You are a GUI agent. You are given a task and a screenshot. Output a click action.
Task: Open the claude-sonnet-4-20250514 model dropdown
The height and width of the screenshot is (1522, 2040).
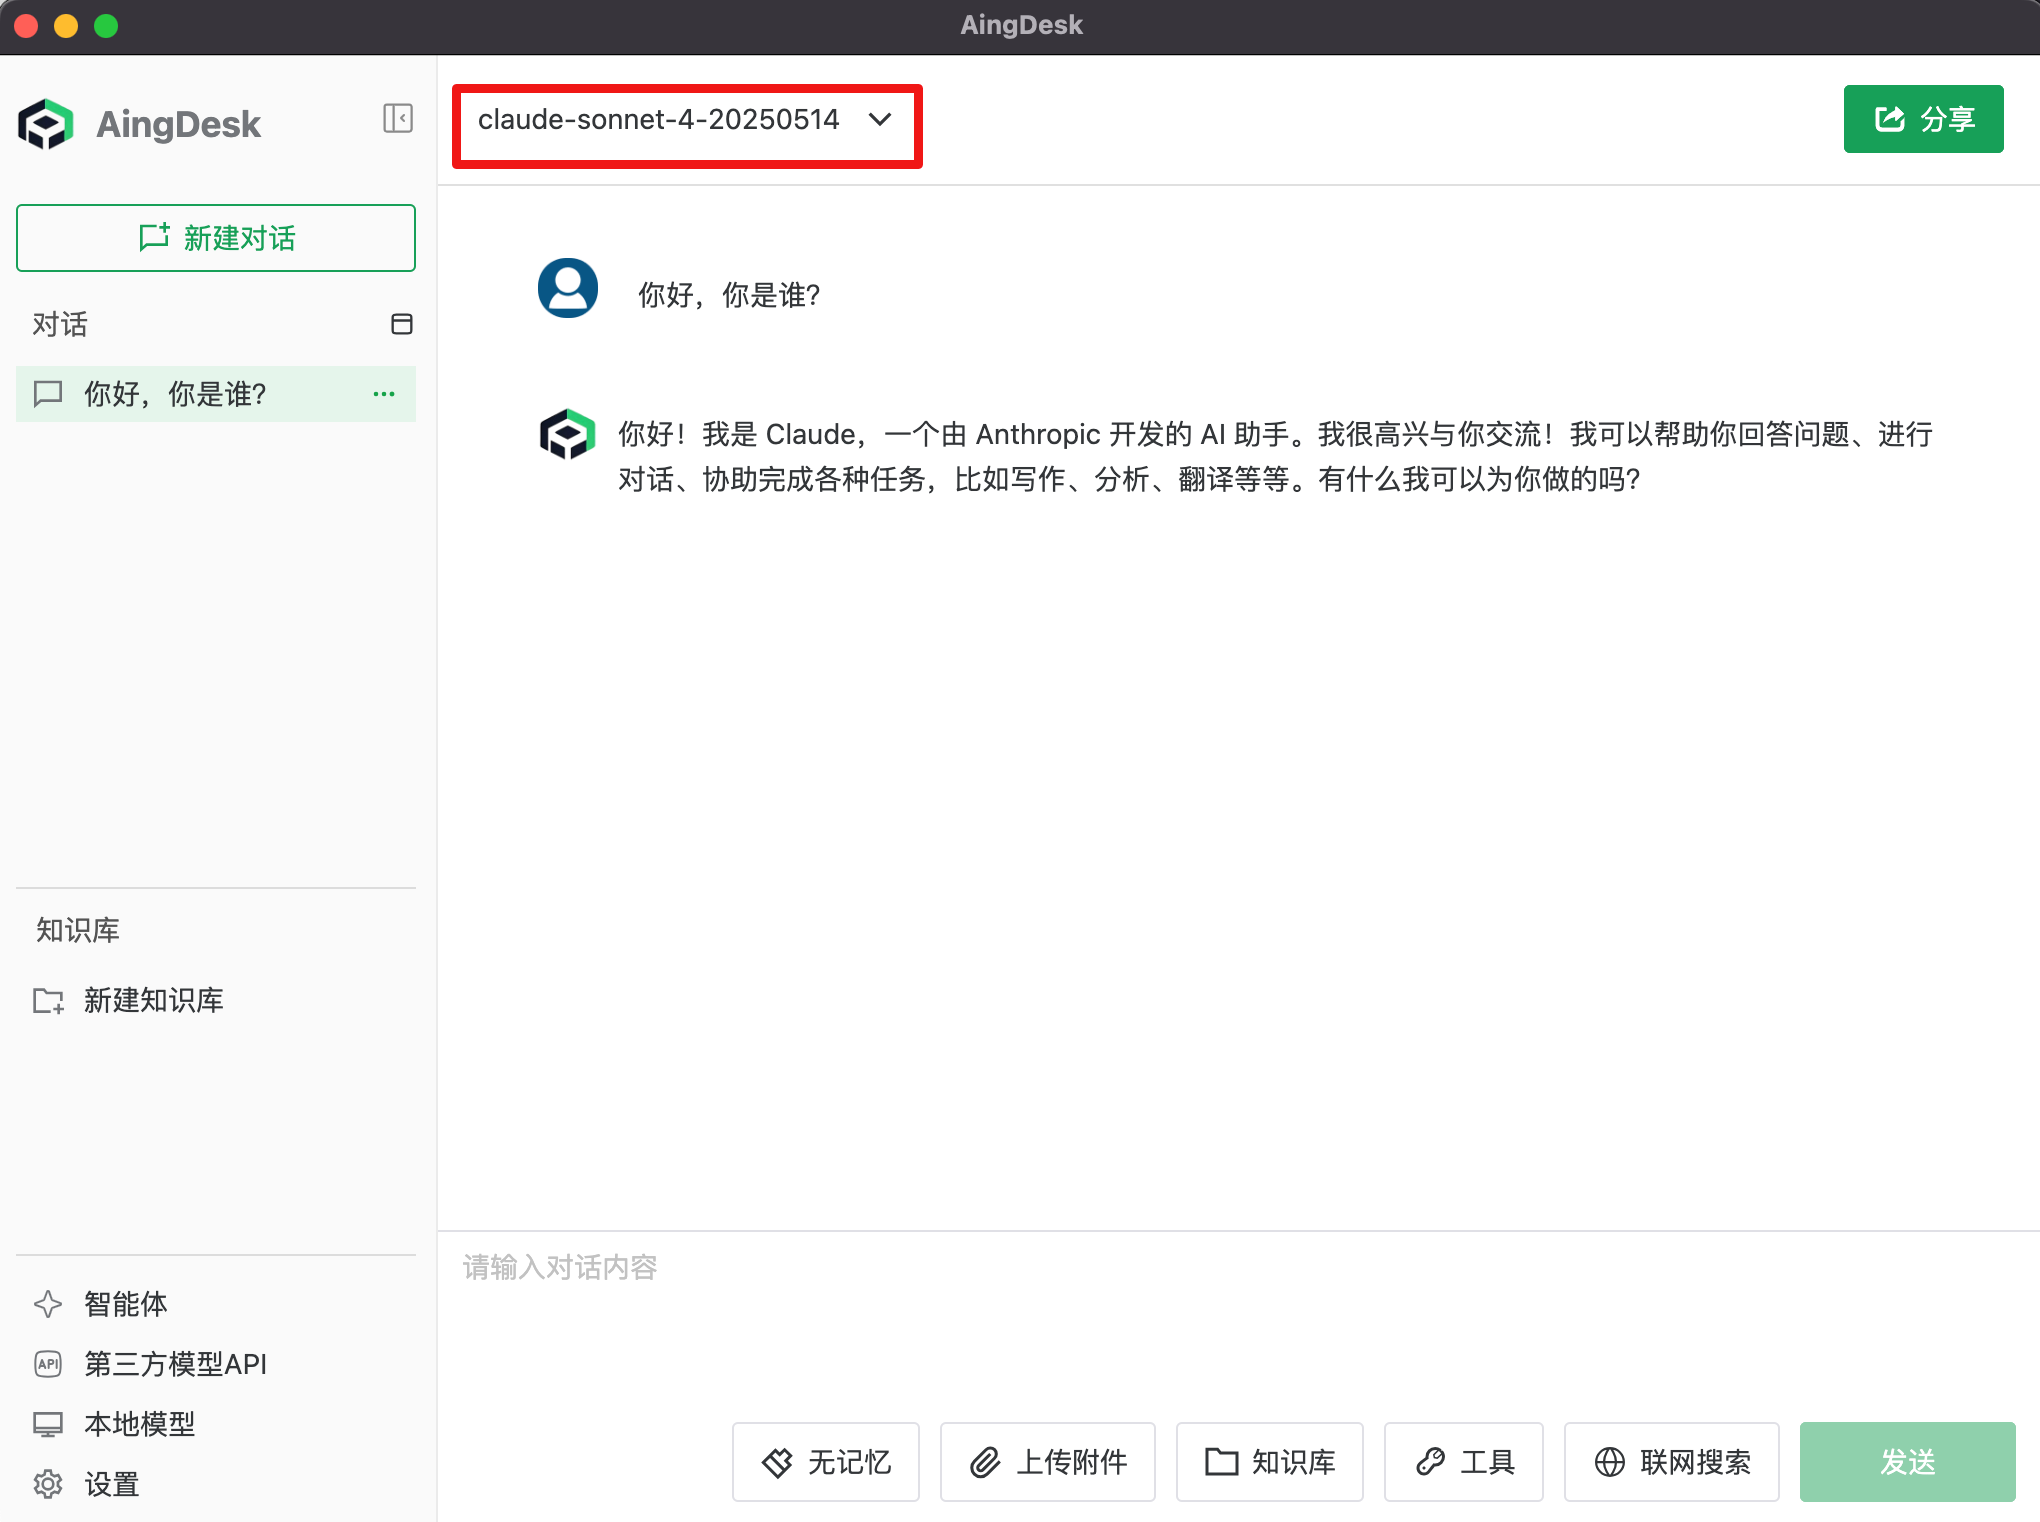[x=685, y=121]
